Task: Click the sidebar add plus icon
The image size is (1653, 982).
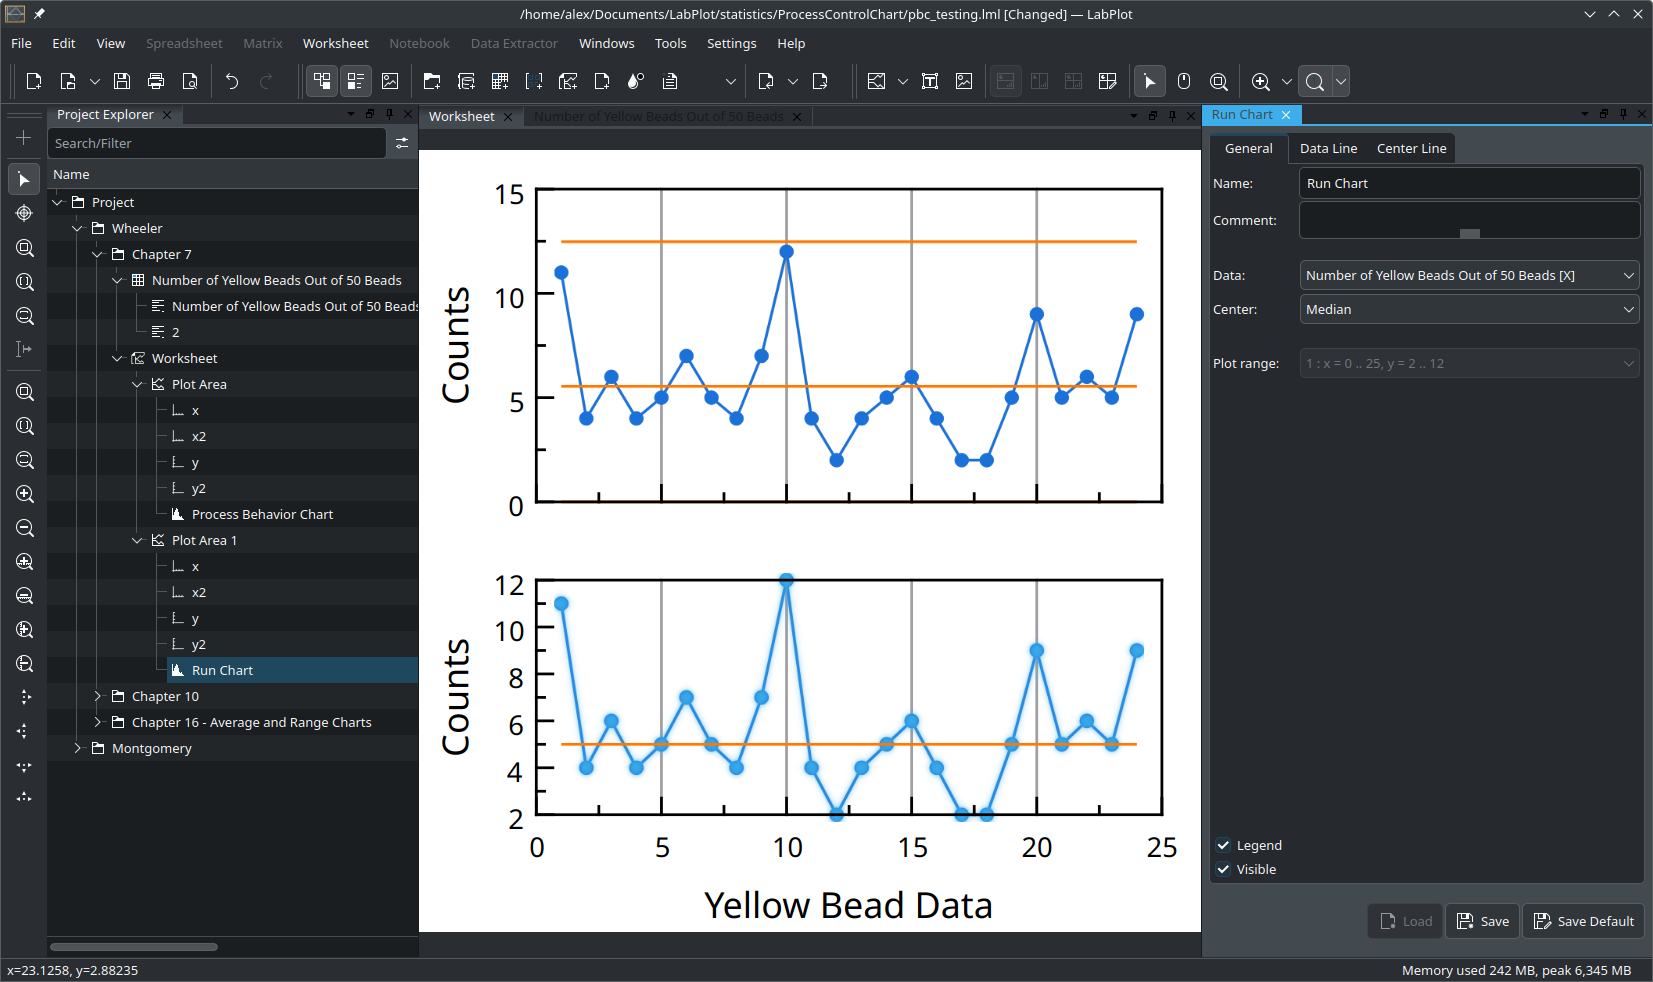Action: pyautogui.click(x=24, y=138)
